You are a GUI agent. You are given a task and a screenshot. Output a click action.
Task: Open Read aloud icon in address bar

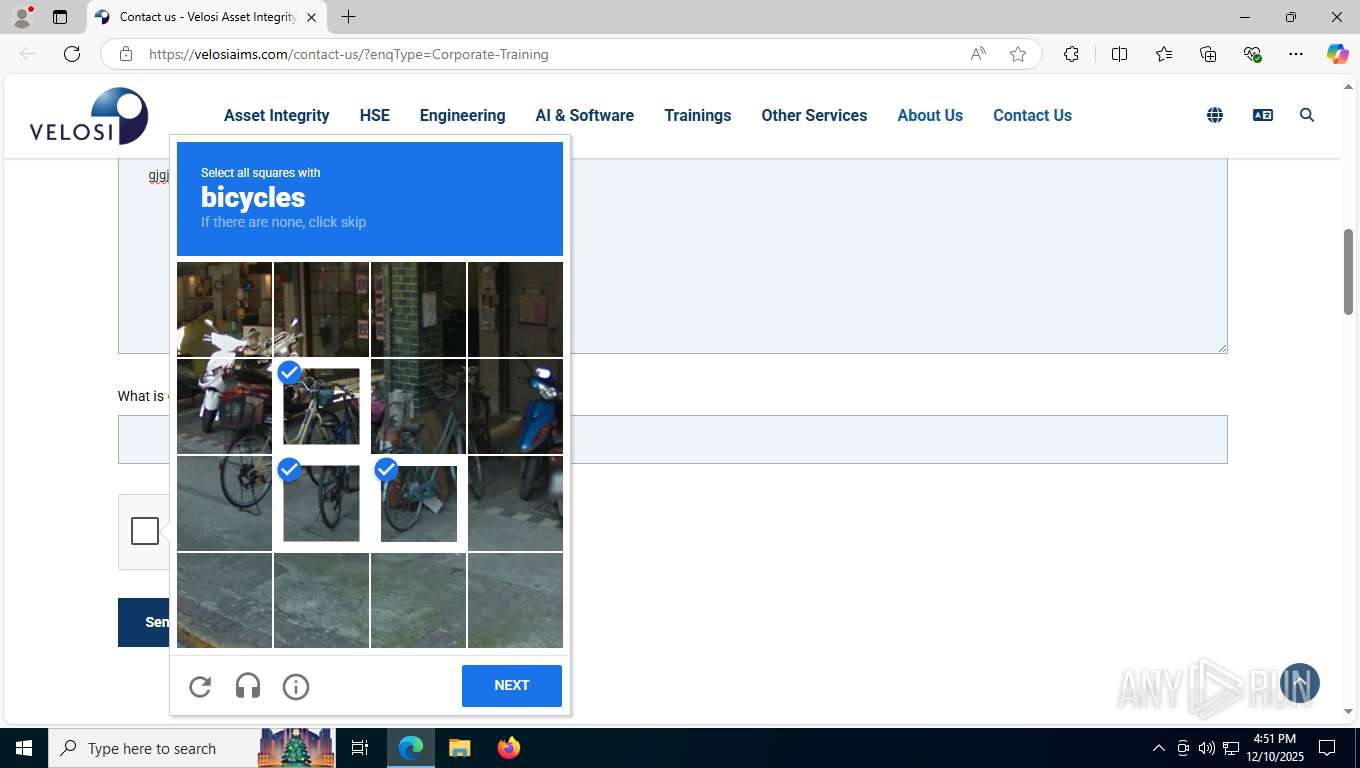978,54
